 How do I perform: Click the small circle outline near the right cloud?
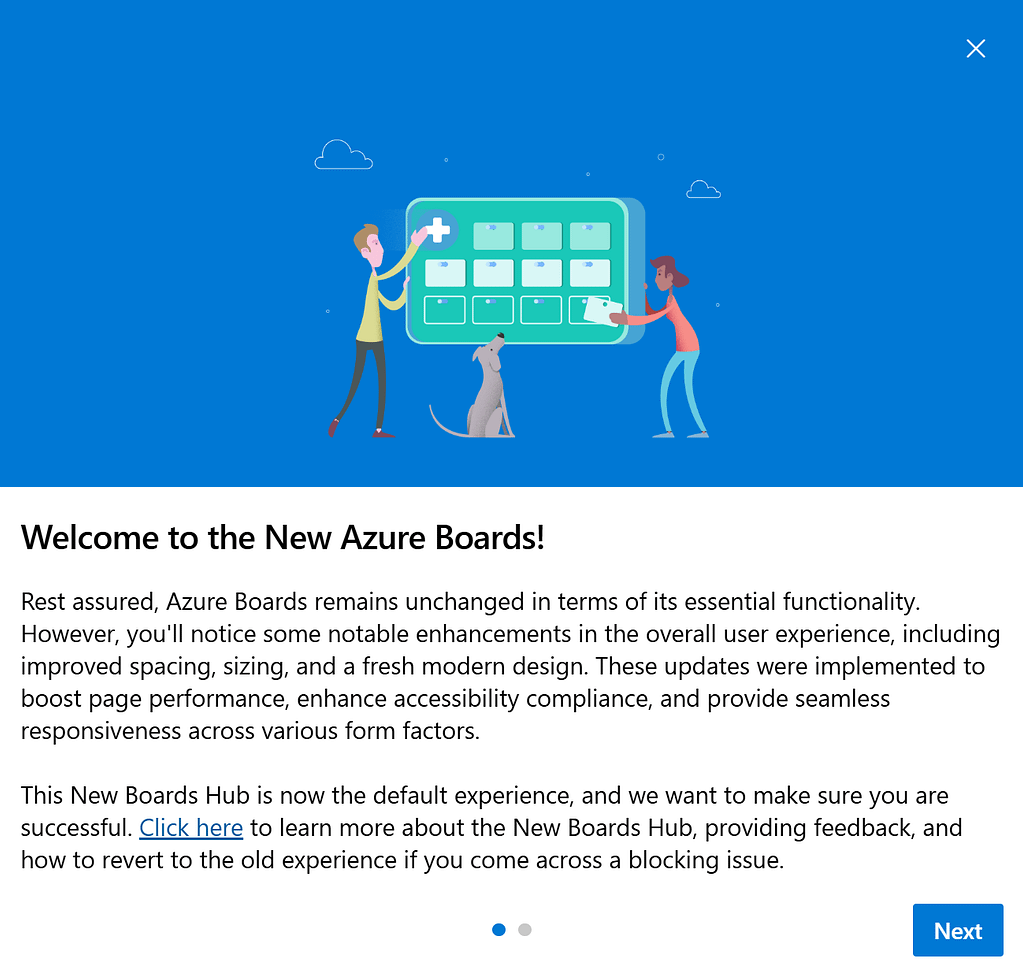coord(661,157)
